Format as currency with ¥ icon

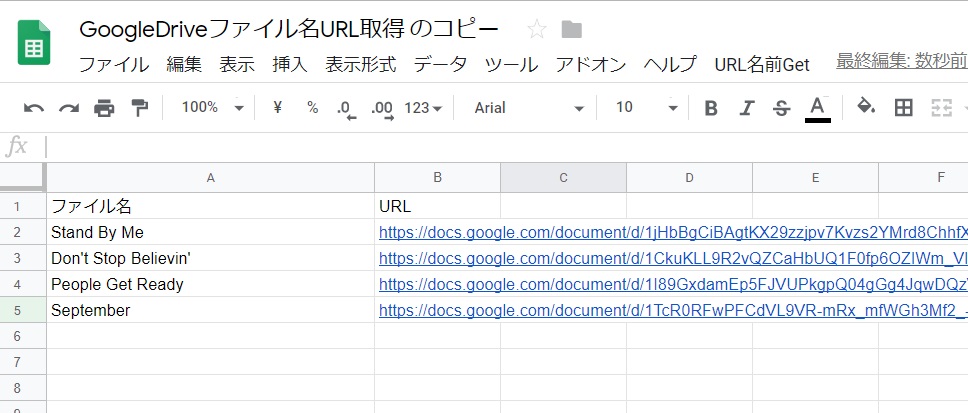point(278,107)
